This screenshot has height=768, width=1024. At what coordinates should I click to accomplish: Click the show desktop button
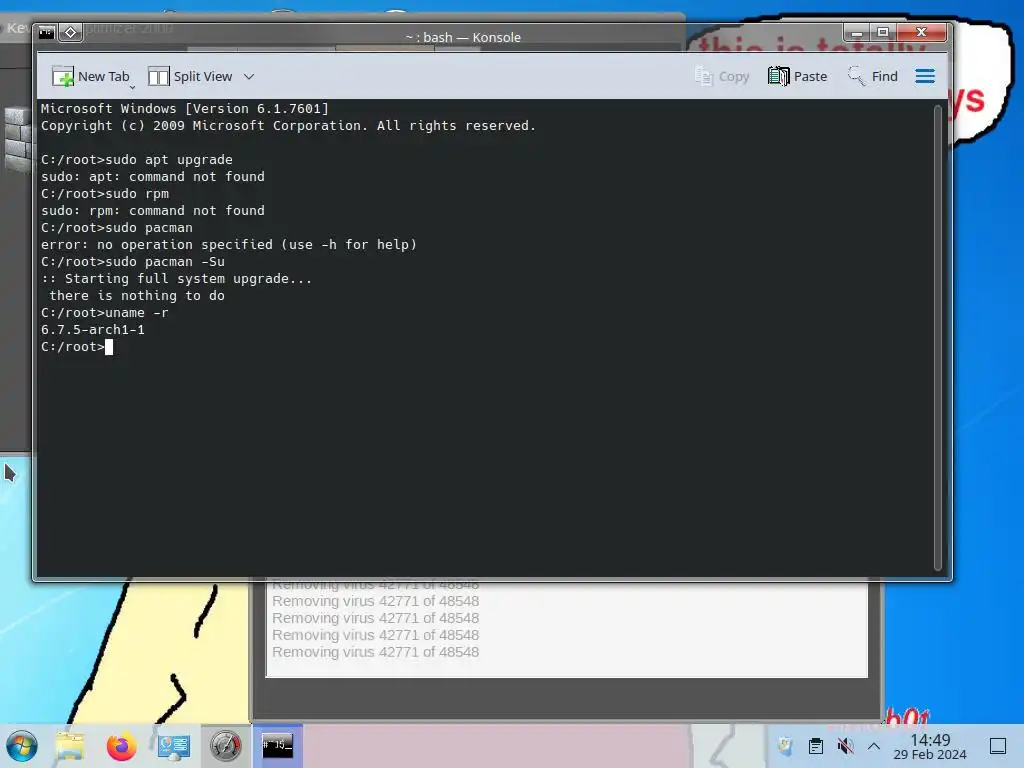[x=998, y=746]
